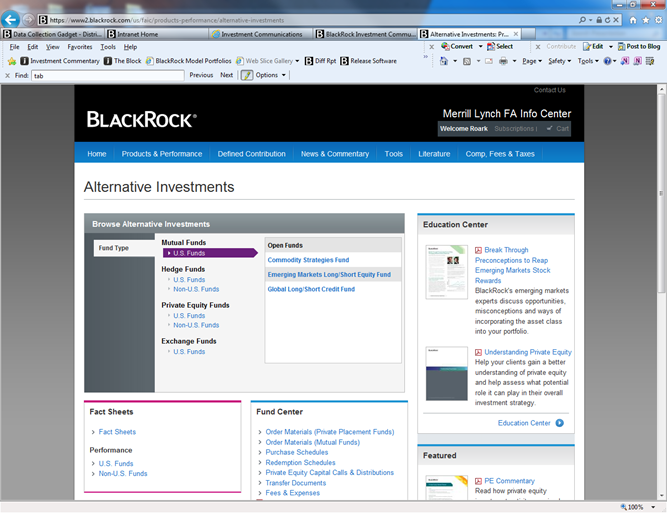Open the File menu

14,47
